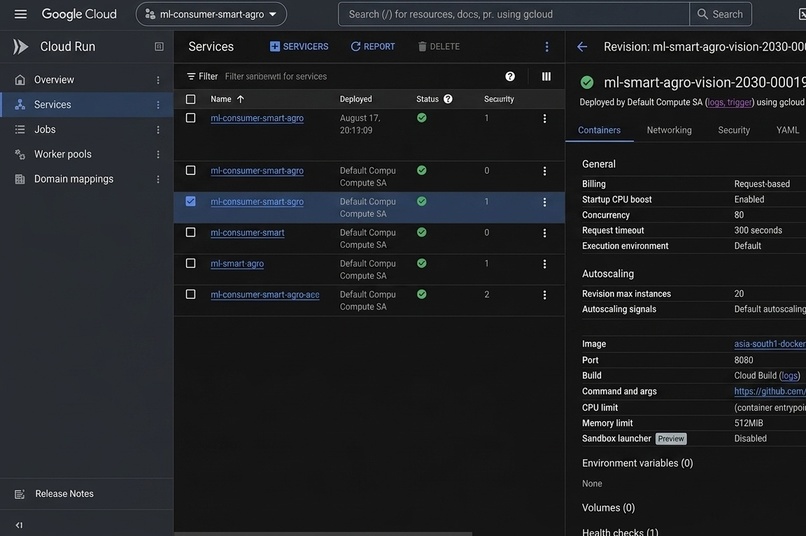Check the box for ml-consumer-smart-agro with security 0
Image resolution: width=806 pixels, height=536 pixels.
tap(191, 171)
